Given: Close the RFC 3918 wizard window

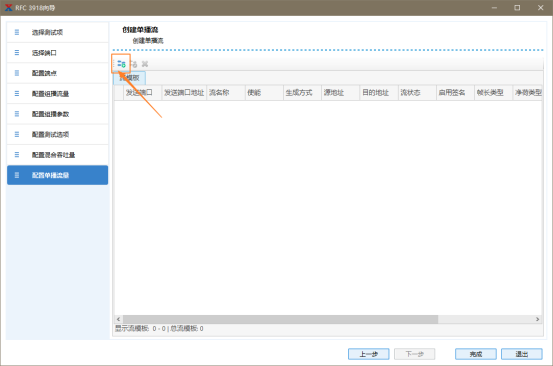Looking at the screenshot, I should [x=540, y=8].
